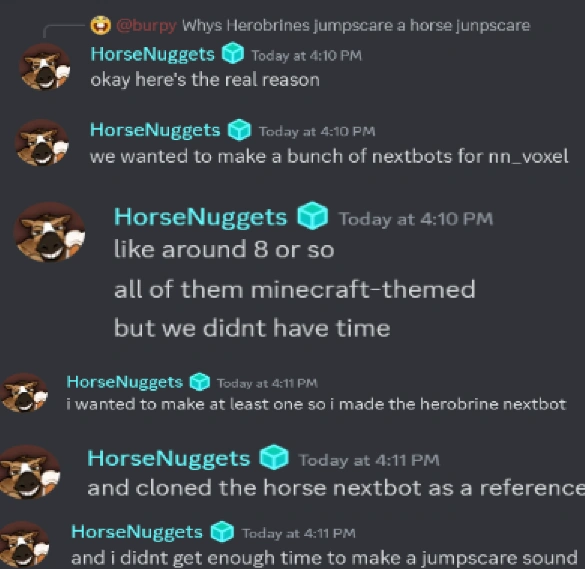
Task: Open HorseNuggets avatar beside the nn_voxel message
Action: pyautogui.click(x=42, y=143)
